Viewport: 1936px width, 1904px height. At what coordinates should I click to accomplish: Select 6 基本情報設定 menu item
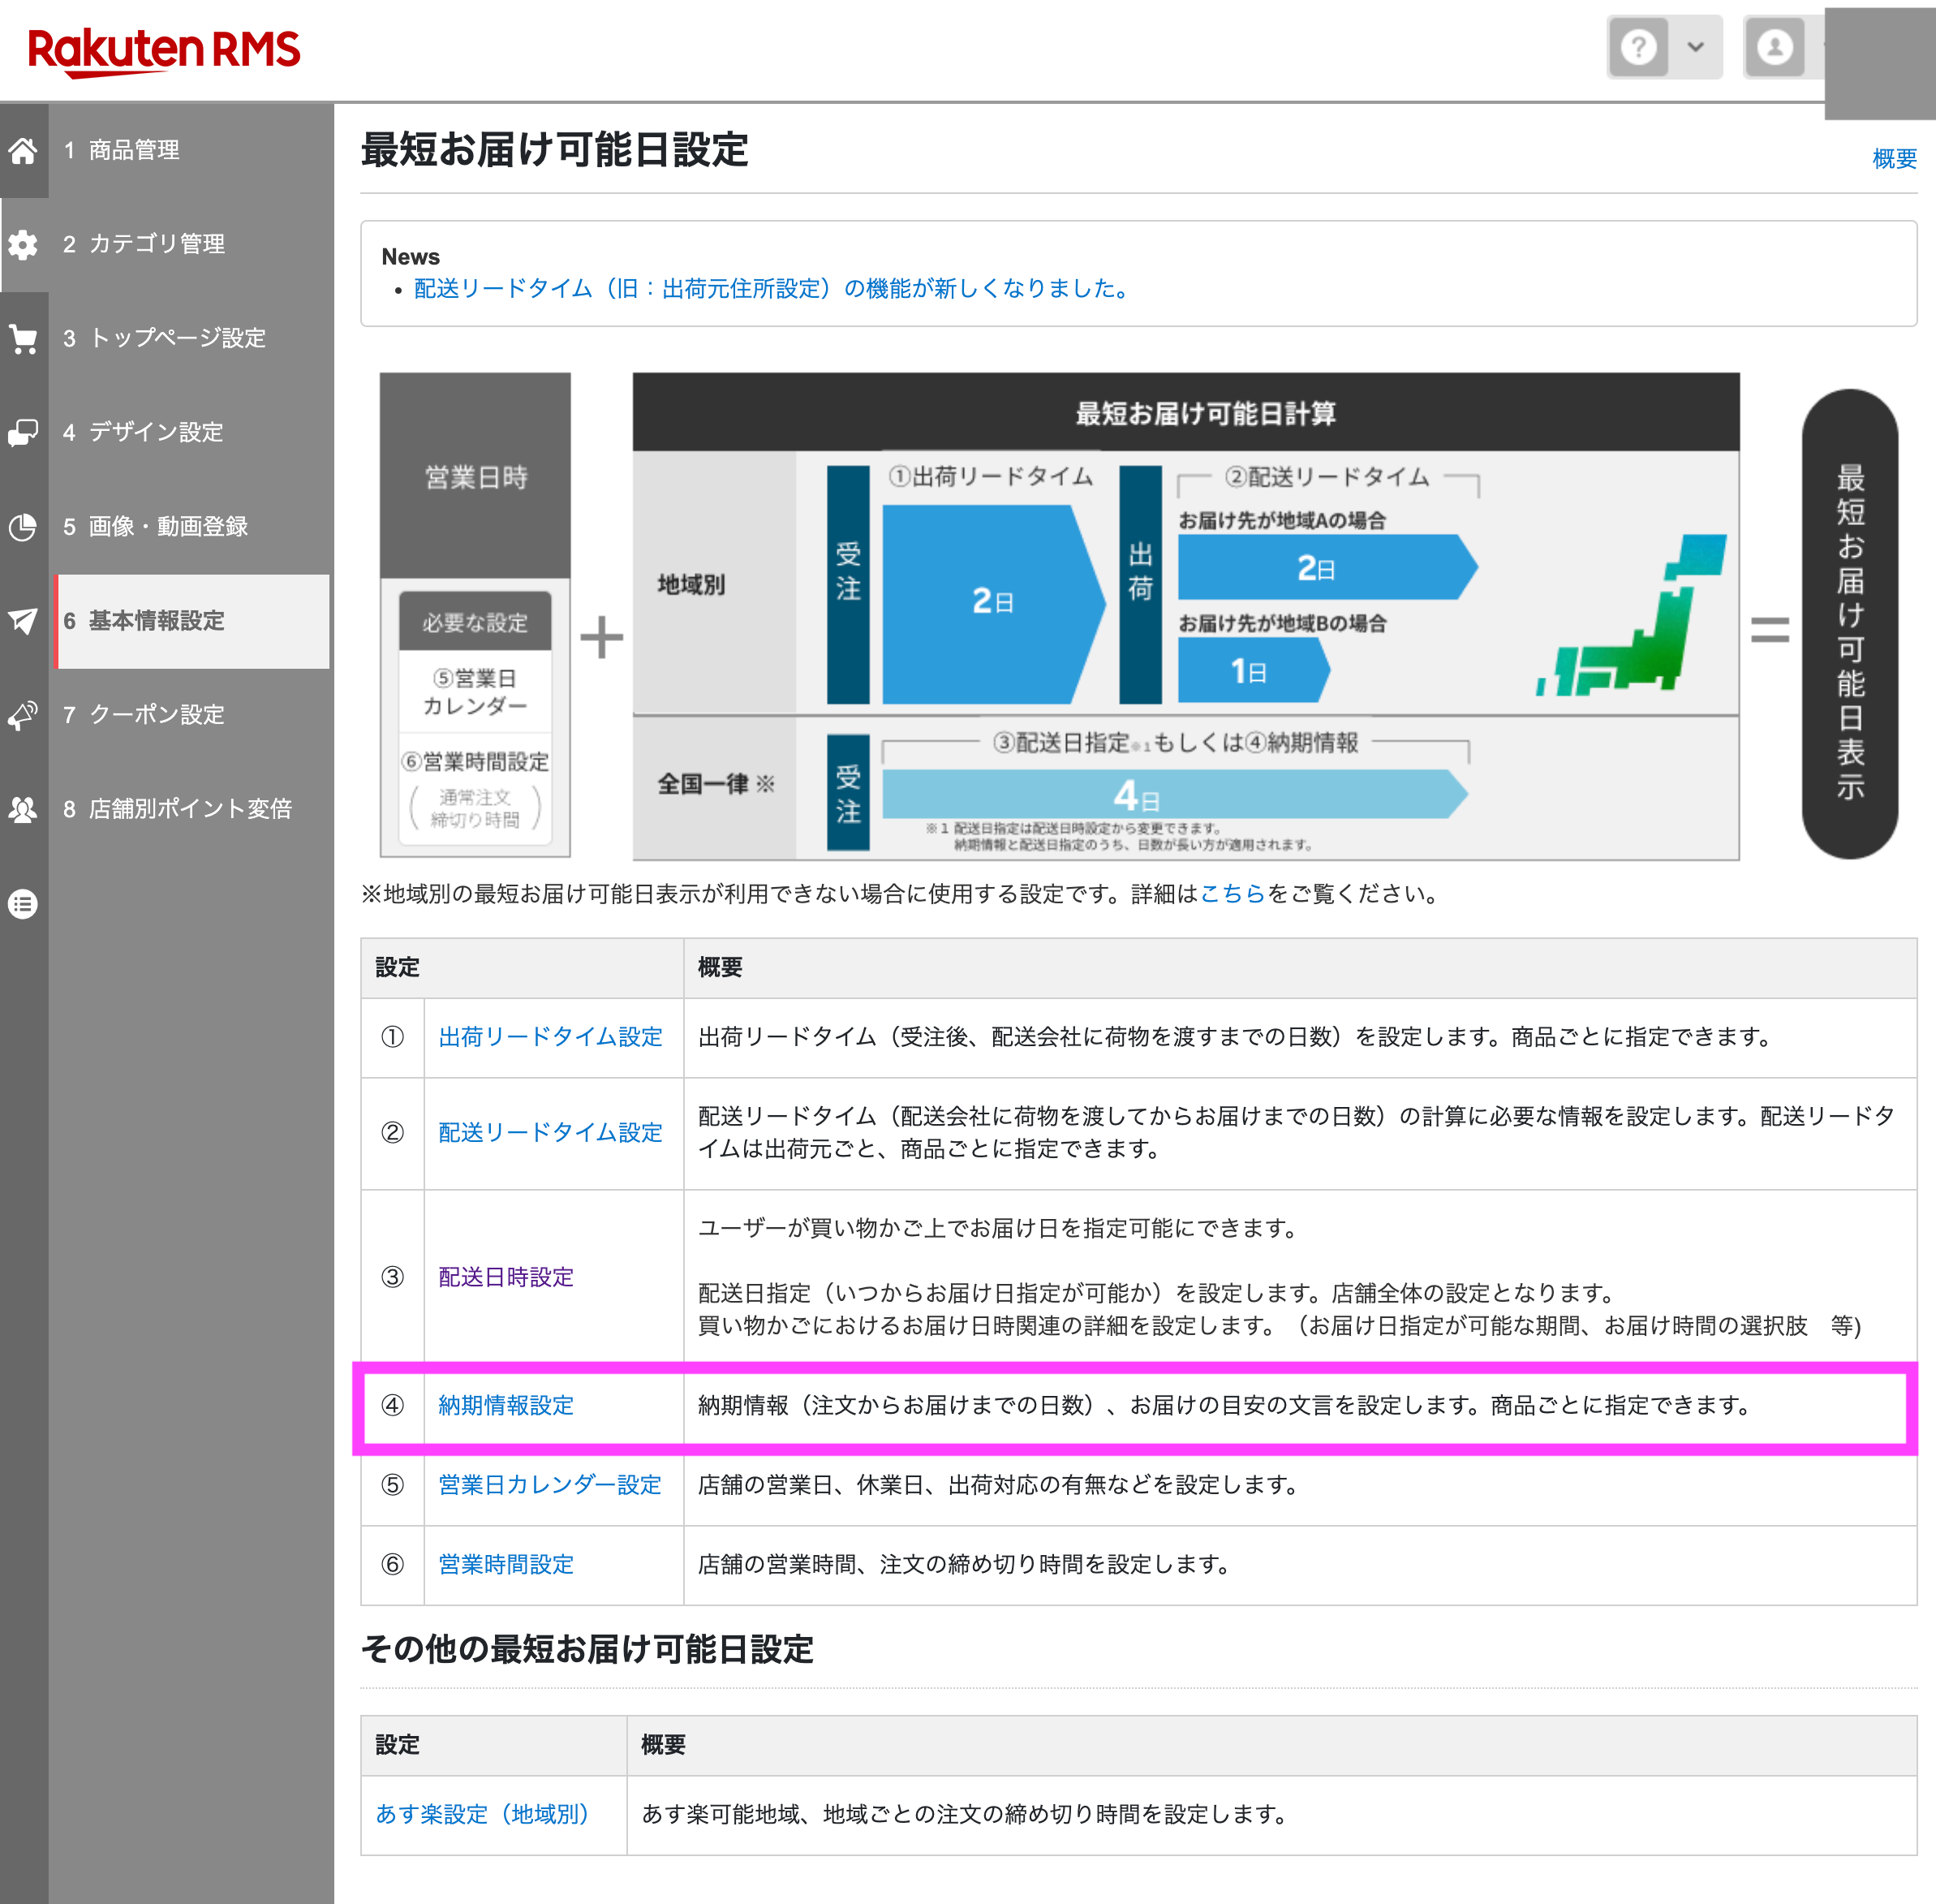(192, 621)
